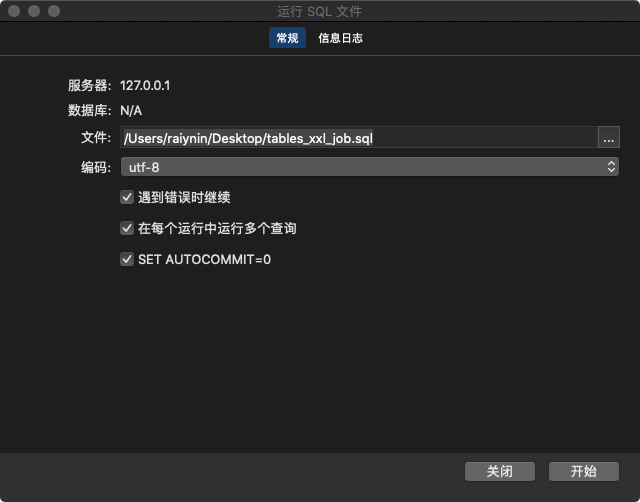The width and height of the screenshot is (640, 502).
Task: Click the 文件 label
Action: pos(96,138)
